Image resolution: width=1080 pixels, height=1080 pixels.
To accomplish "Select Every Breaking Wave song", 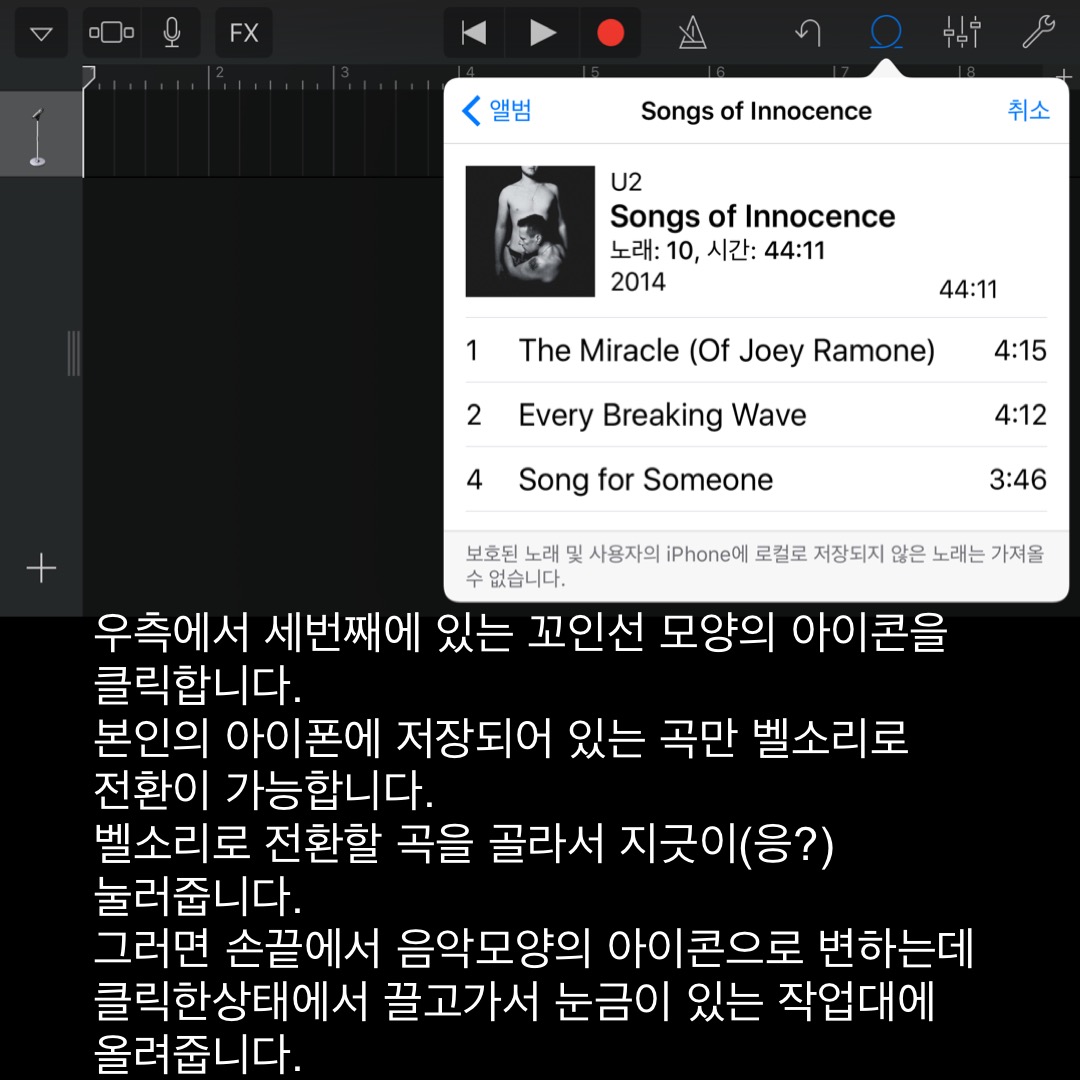I will coord(756,415).
